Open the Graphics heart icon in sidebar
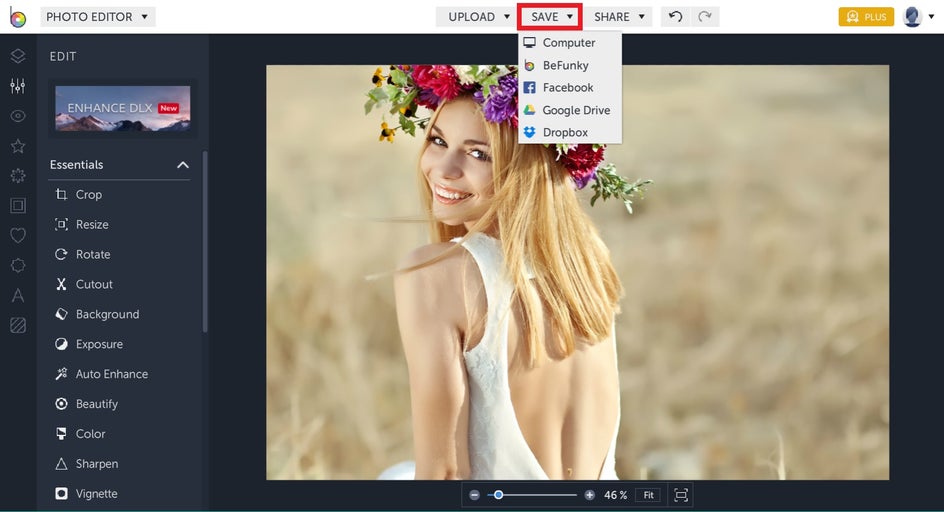The image size is (944, 512). click(x=18, y=236)
